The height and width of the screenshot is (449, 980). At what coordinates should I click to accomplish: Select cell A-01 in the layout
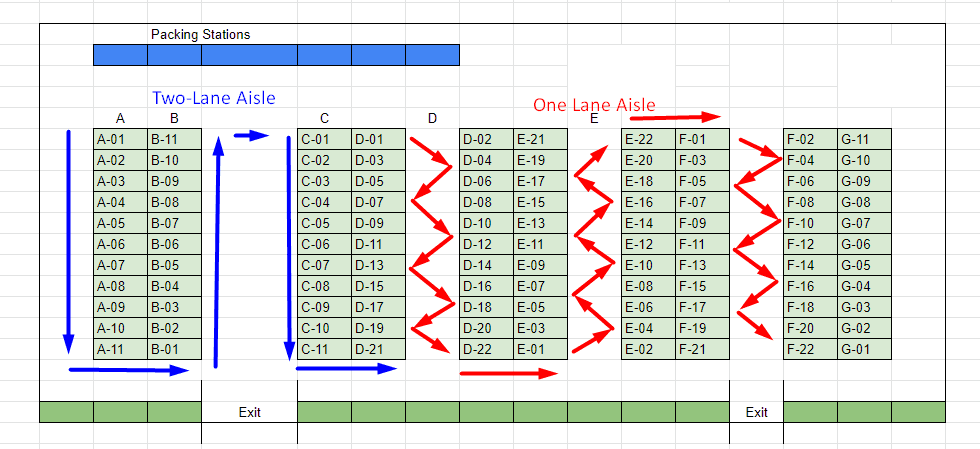coord(121,139)
